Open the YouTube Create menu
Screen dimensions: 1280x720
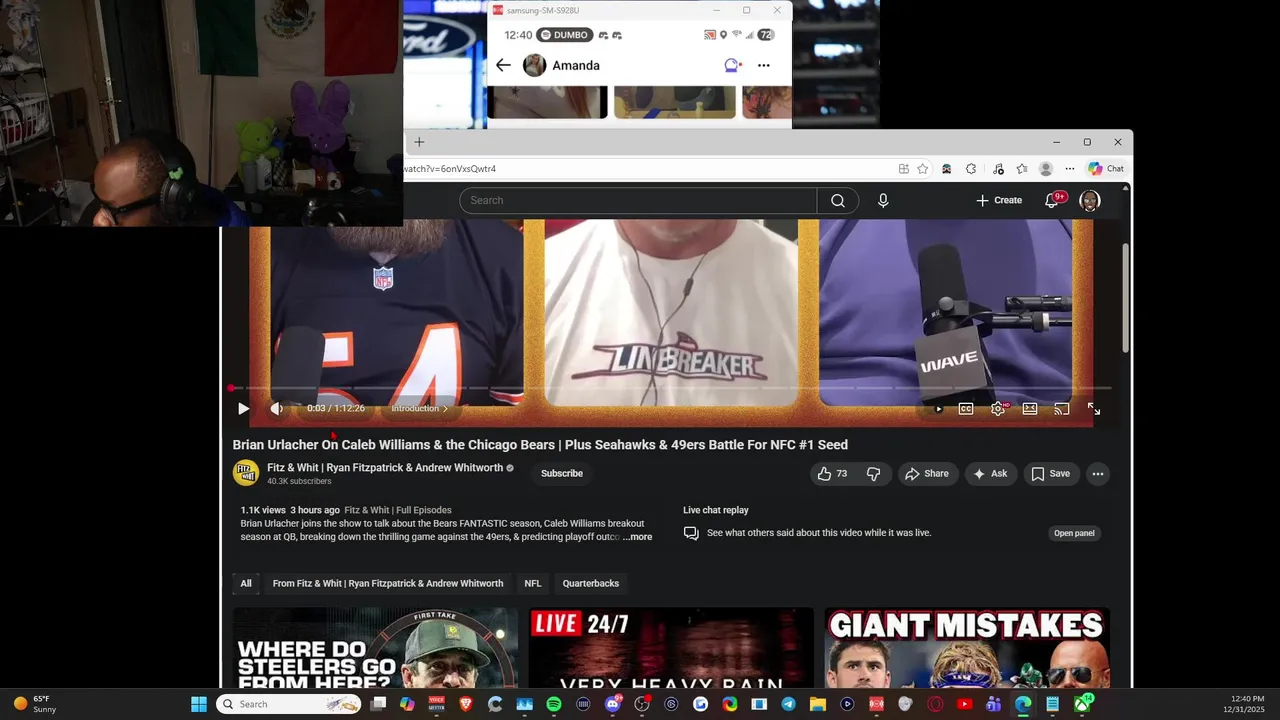(x=999, y=200)
